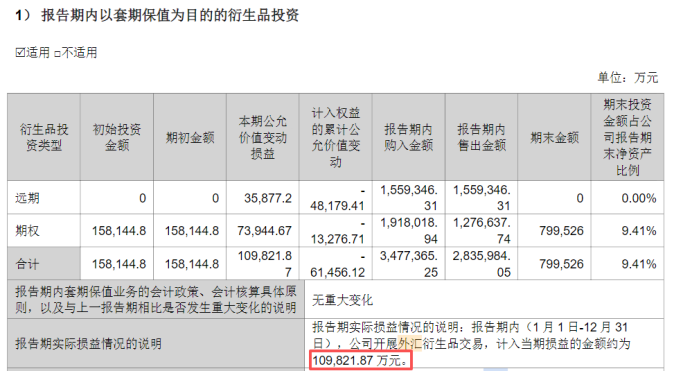This screenshot has height=371, width=693.
Task: Click the unit label 单位：万元
Action: point(628,78)
